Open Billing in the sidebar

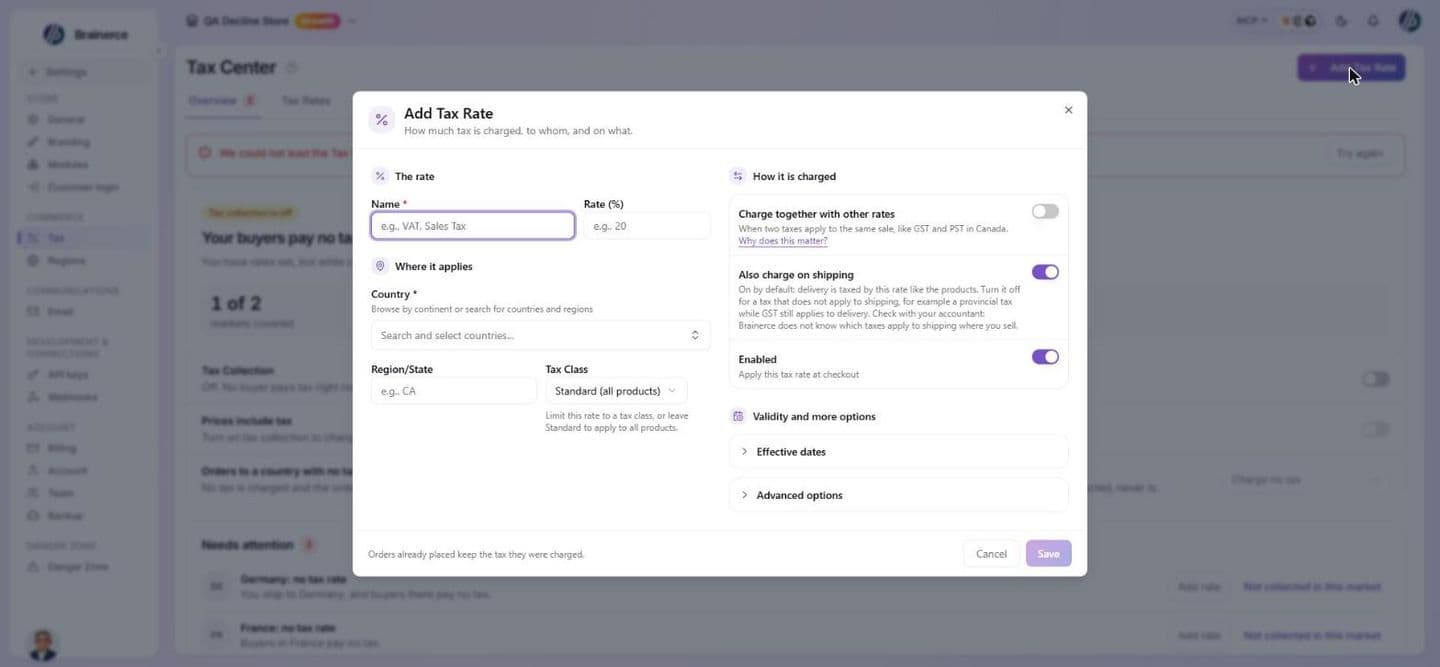[61, 448]
